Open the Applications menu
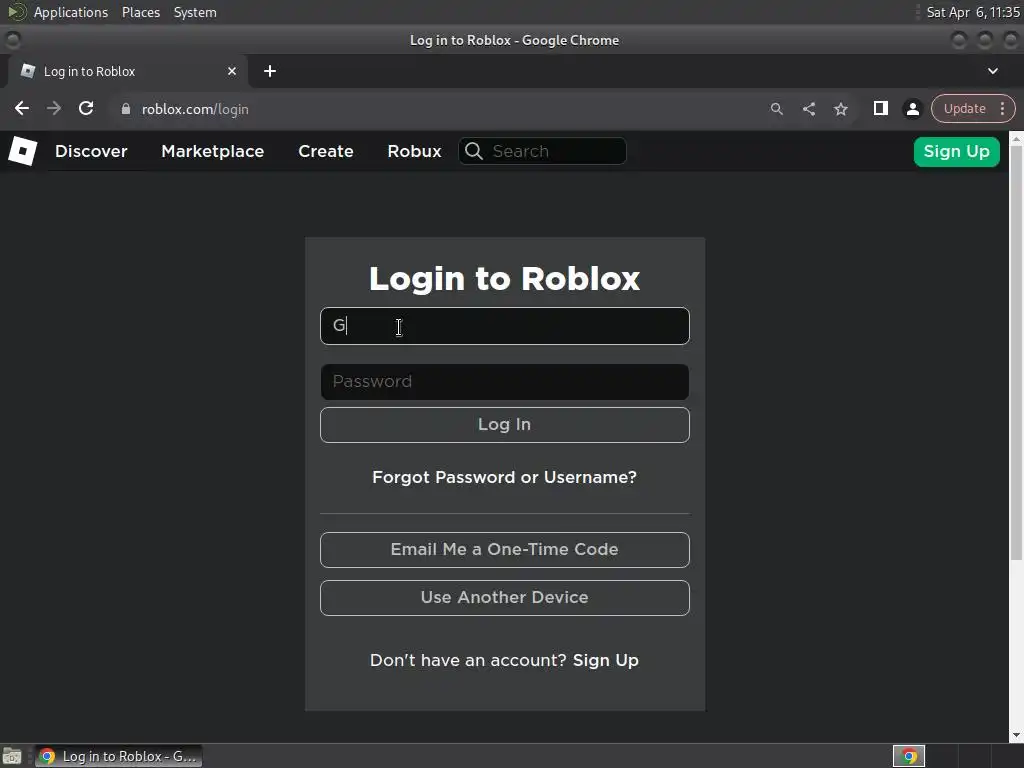 coord(71,12)
